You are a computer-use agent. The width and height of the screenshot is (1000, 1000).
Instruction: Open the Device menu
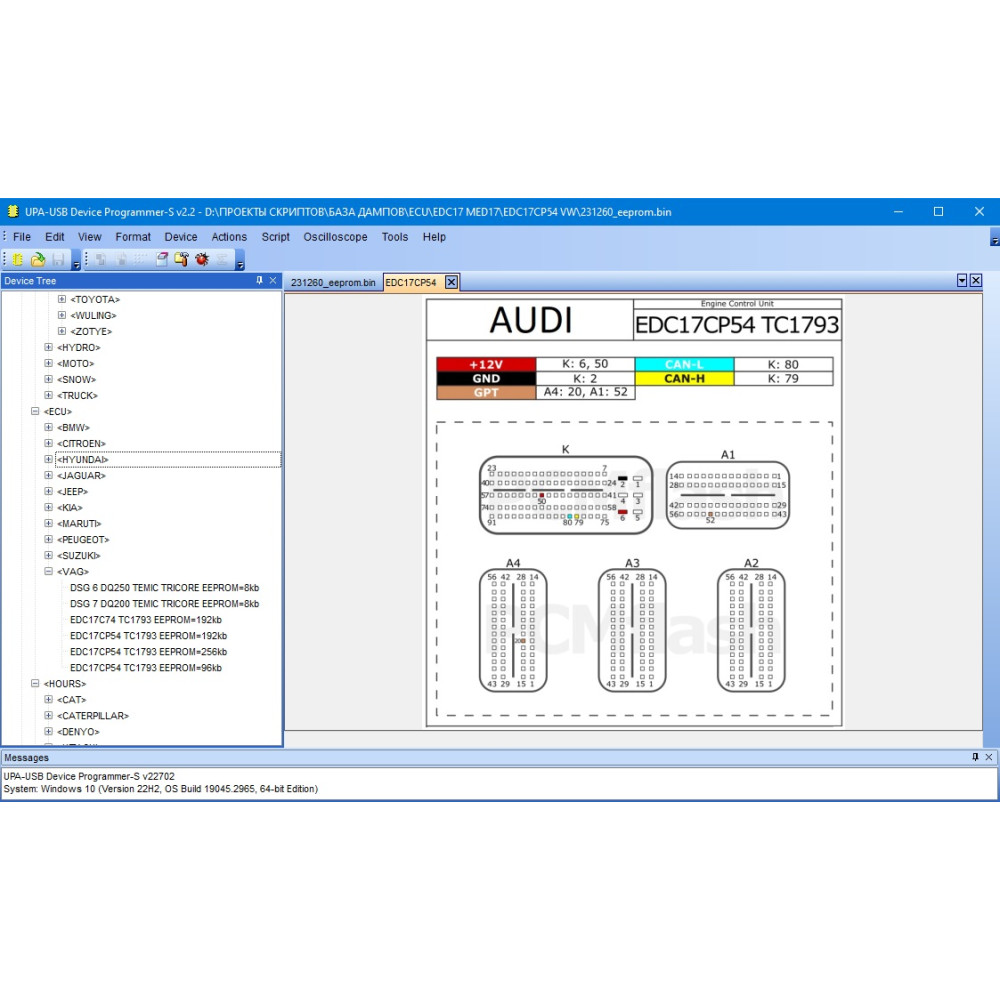[x=180, y=237]
